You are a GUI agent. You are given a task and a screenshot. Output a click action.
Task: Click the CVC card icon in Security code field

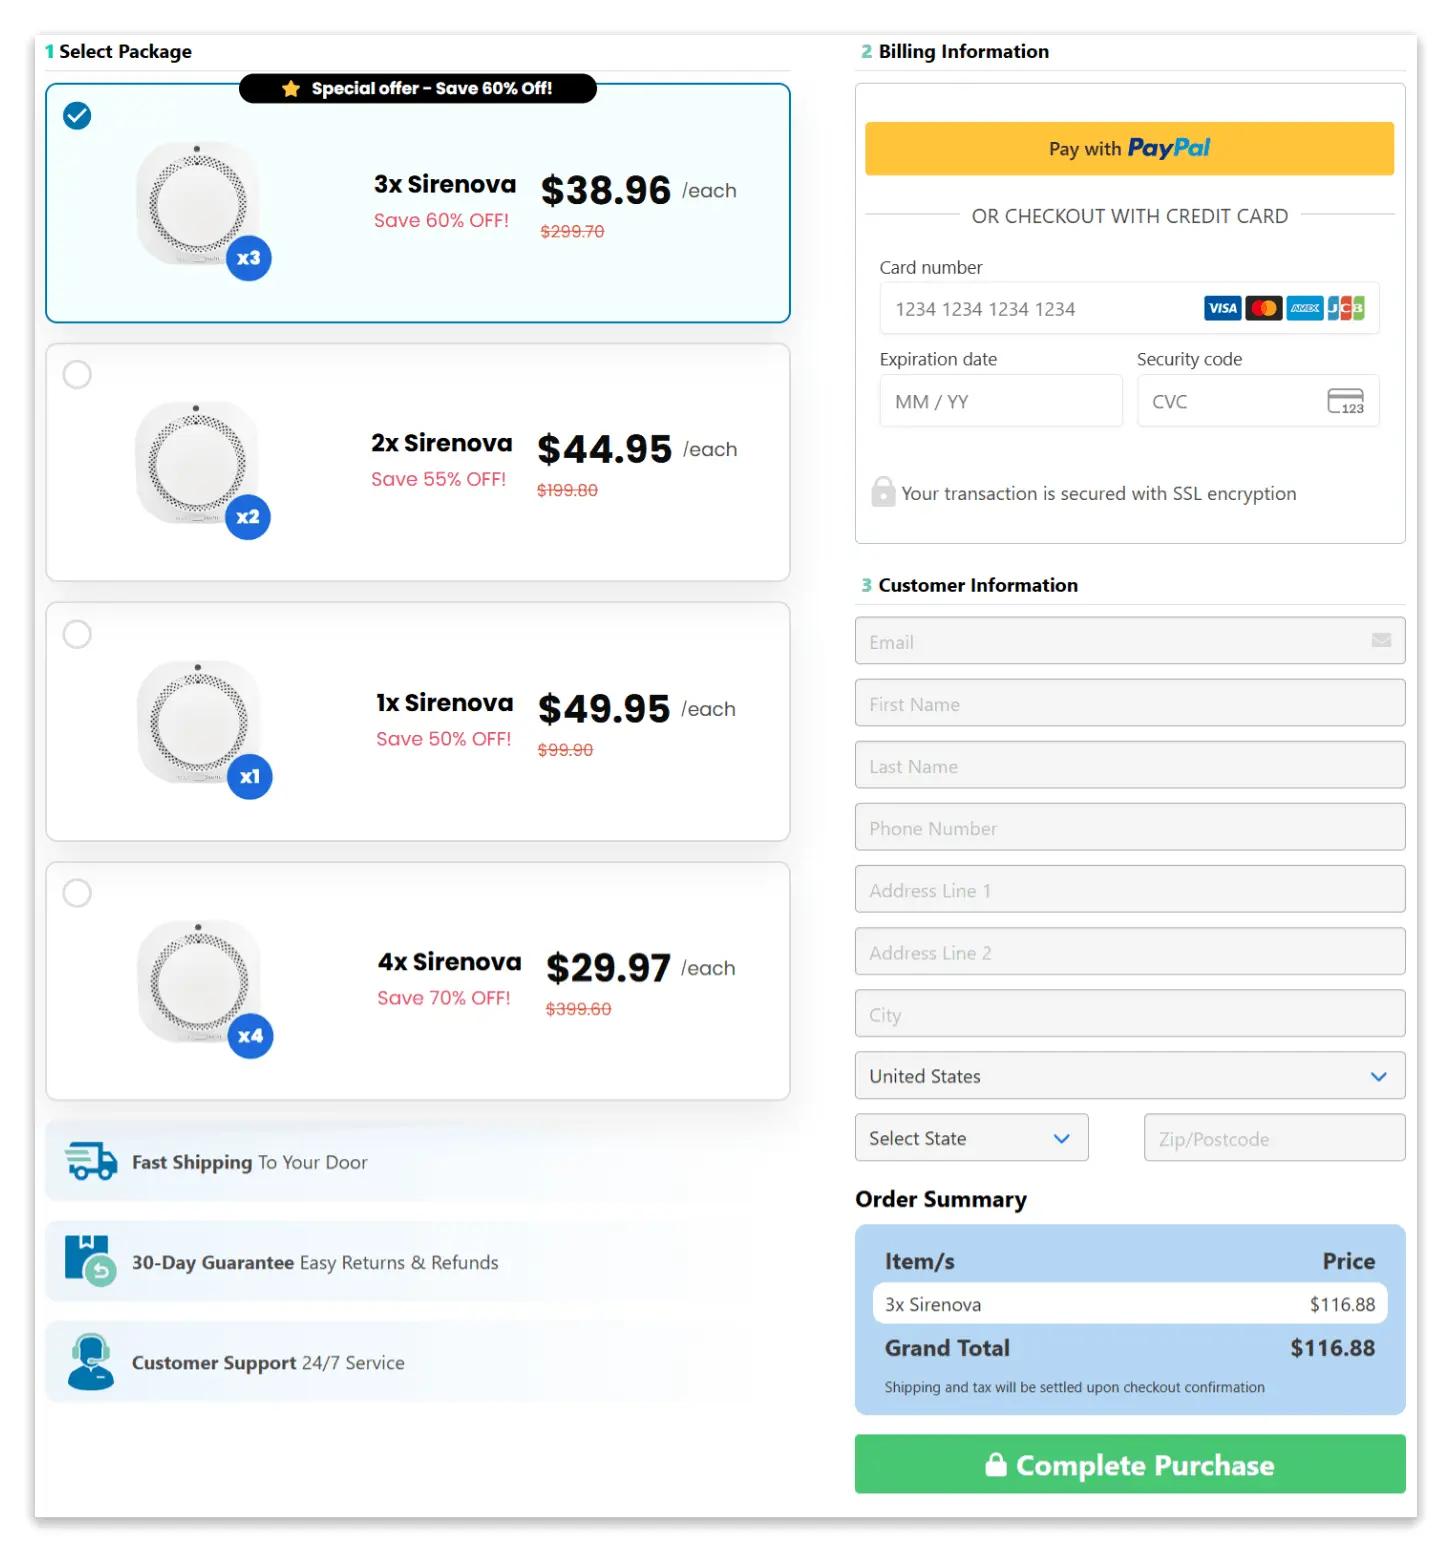[x=1344, y=400]
